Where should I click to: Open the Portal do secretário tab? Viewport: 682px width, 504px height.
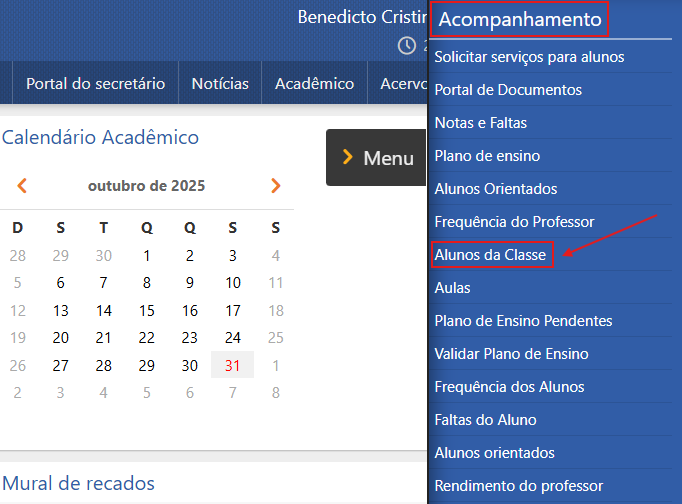coord(95,84)
